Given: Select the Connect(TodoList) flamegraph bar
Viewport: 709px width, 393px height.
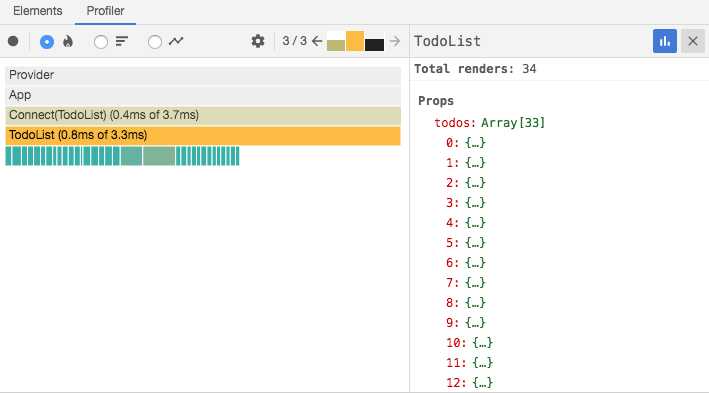Looking at the screenshot, I should click(x=203, y=115).
